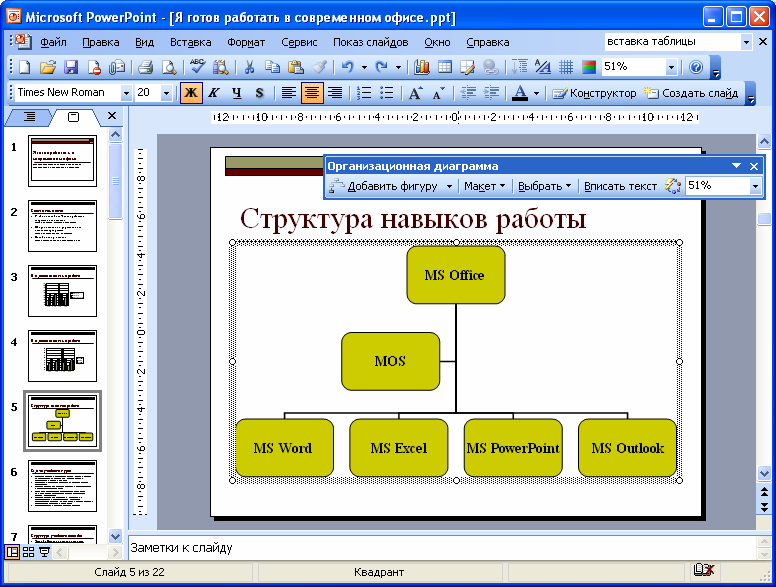Image resolution: width=776 pixels, height=587 pixels.
Task: Toggle Underline (Ч) formatting
Action: [237, 93]
